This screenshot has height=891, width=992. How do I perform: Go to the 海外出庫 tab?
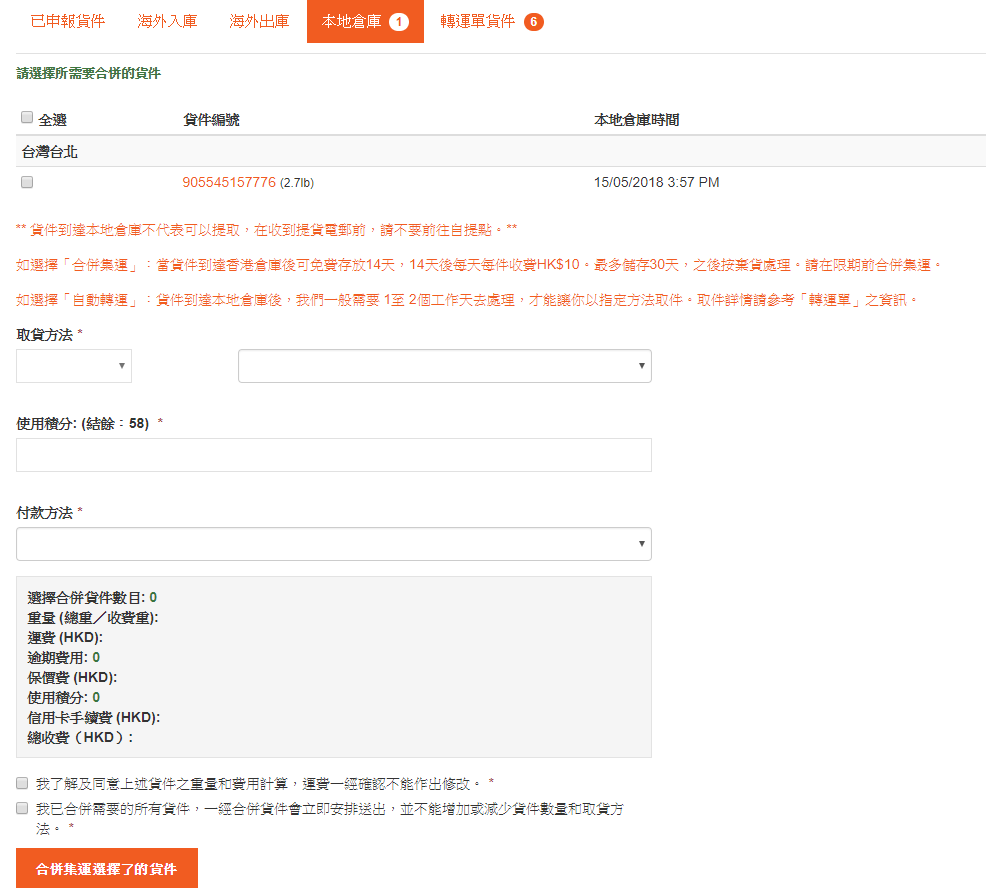(x=259, y=21)
